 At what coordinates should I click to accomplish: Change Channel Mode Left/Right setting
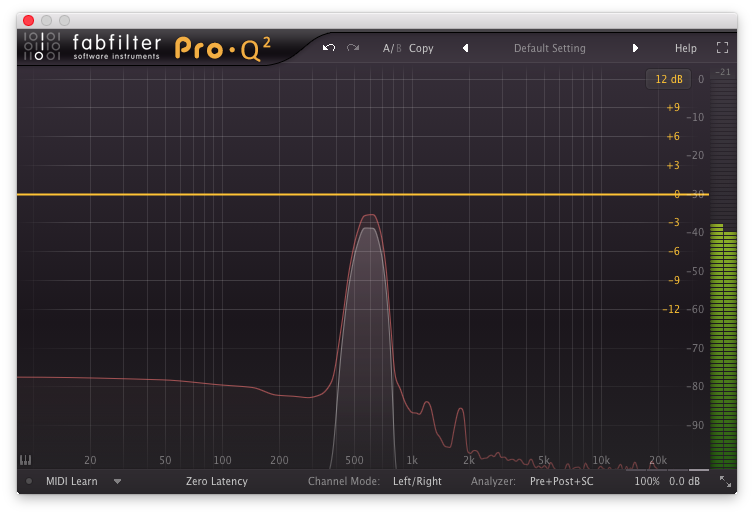[x=417, y=481]
